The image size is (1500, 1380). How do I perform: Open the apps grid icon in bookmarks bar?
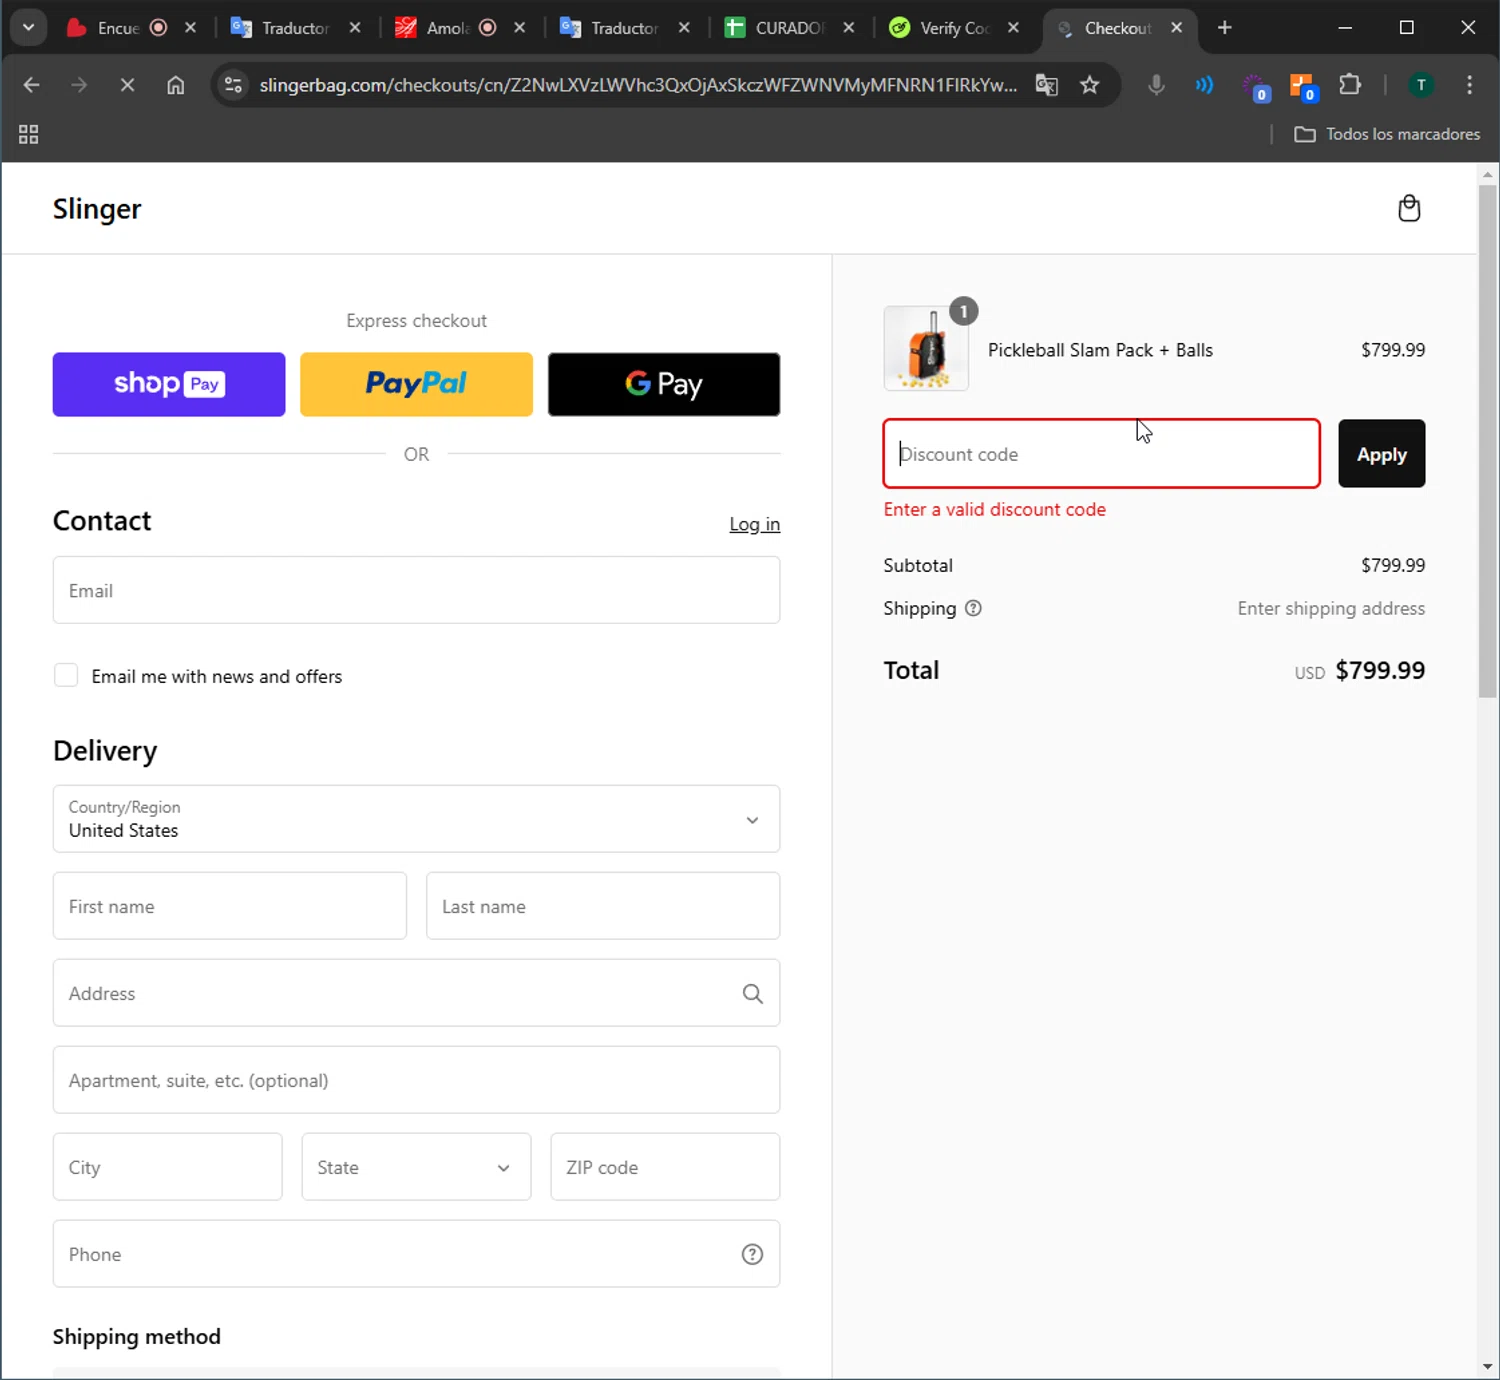tap(29, 134)
